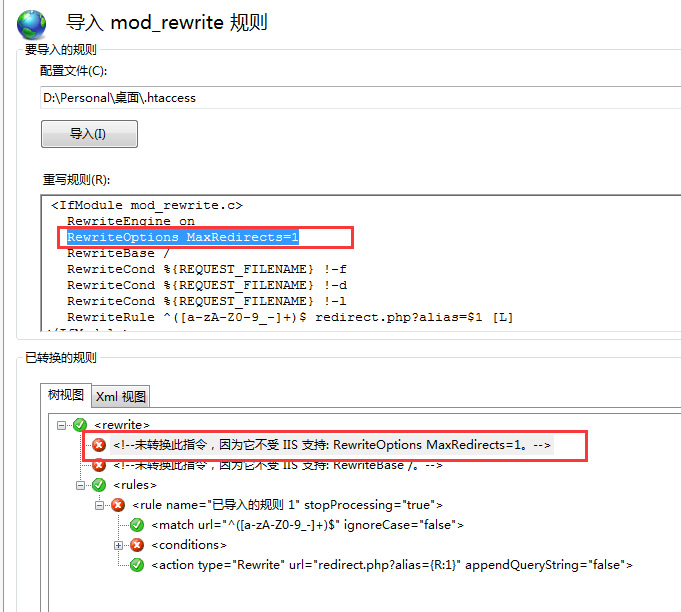681x612 pixels.
Task: Click the 配置文件 path input field
Action: click(x=360, y=98)
